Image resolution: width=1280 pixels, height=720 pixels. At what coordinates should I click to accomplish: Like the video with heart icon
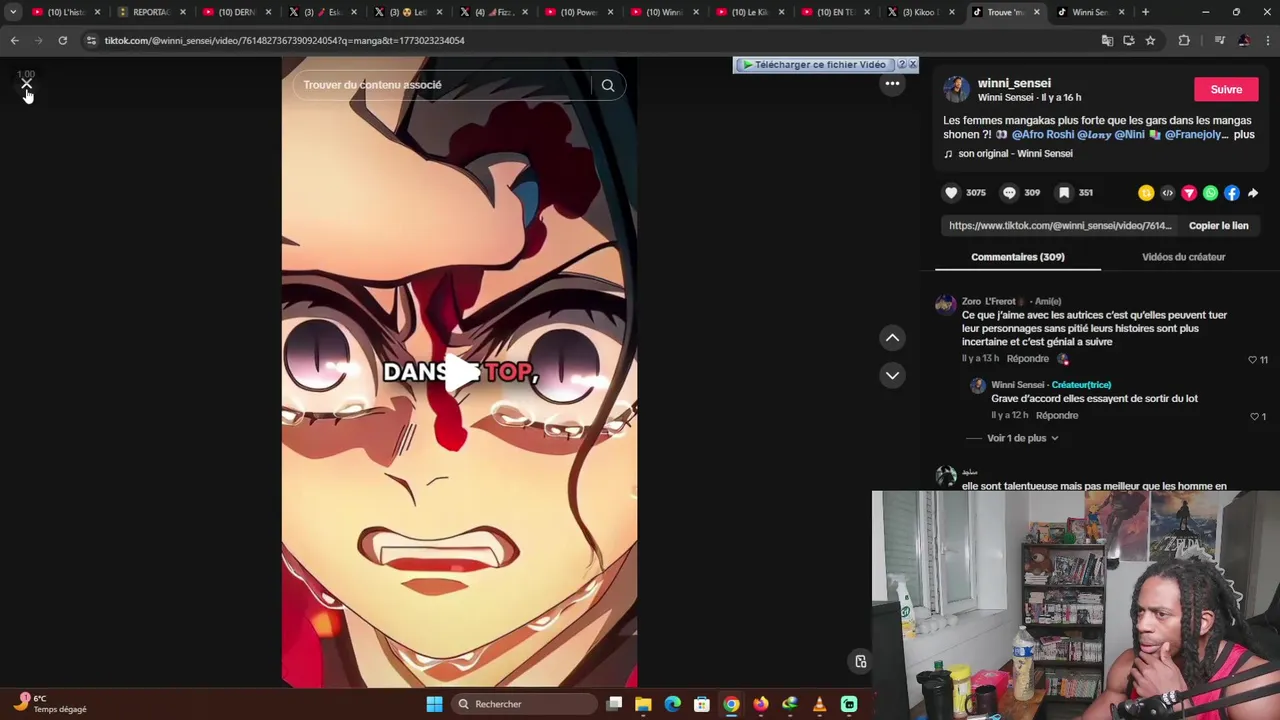tap(951, 192)
